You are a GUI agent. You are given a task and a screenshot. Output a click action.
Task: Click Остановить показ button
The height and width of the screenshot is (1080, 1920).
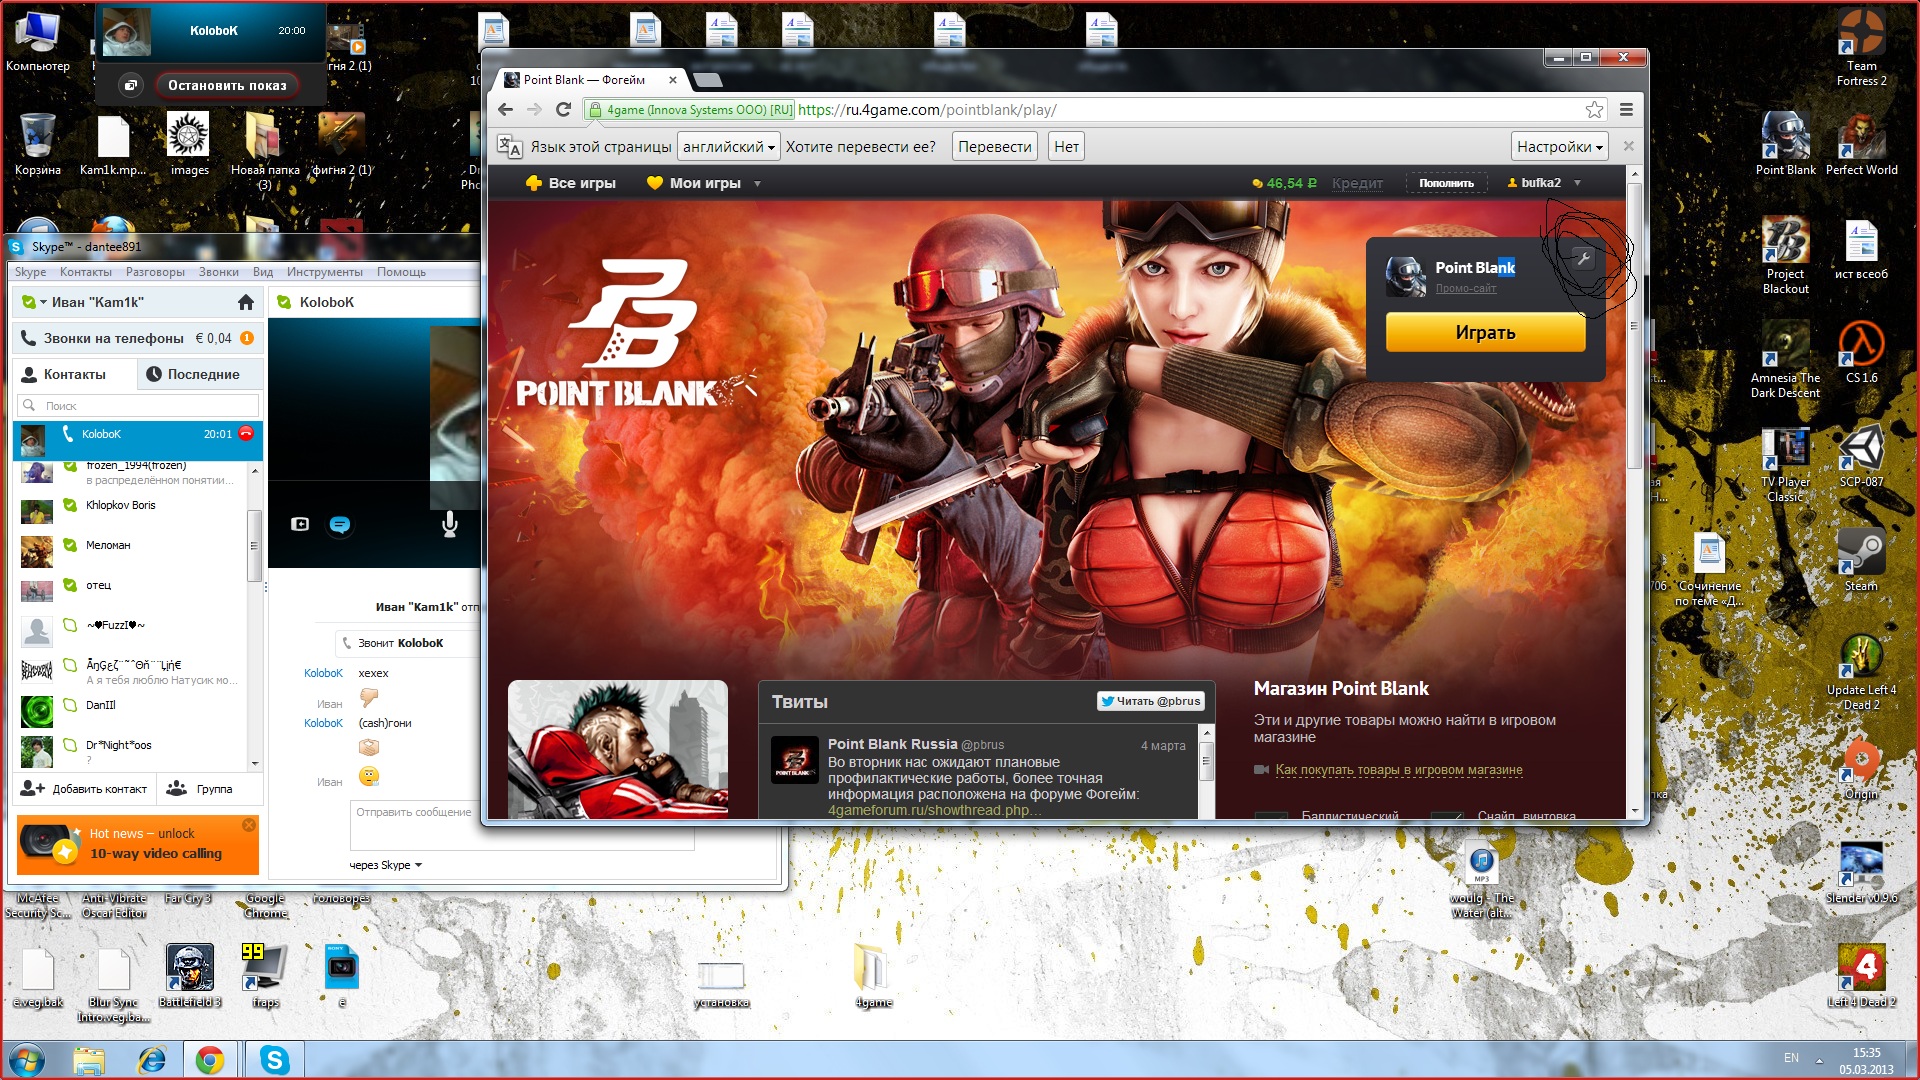[227, 86]
